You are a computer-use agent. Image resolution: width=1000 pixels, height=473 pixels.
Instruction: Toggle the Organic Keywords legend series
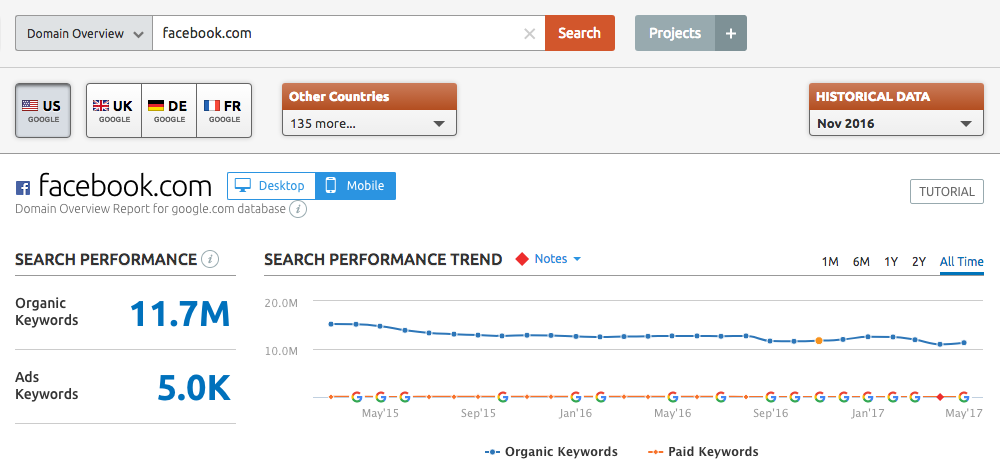[551, 452]
